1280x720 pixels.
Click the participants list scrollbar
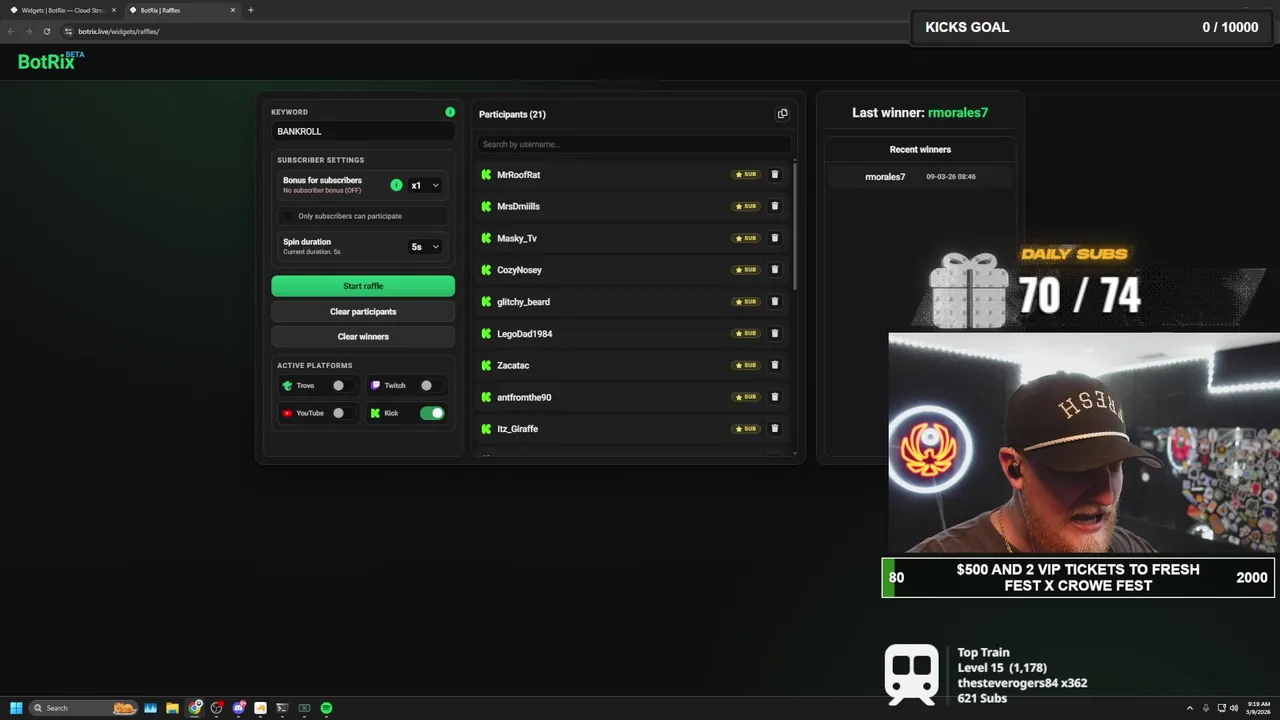(x=795, y=226)
